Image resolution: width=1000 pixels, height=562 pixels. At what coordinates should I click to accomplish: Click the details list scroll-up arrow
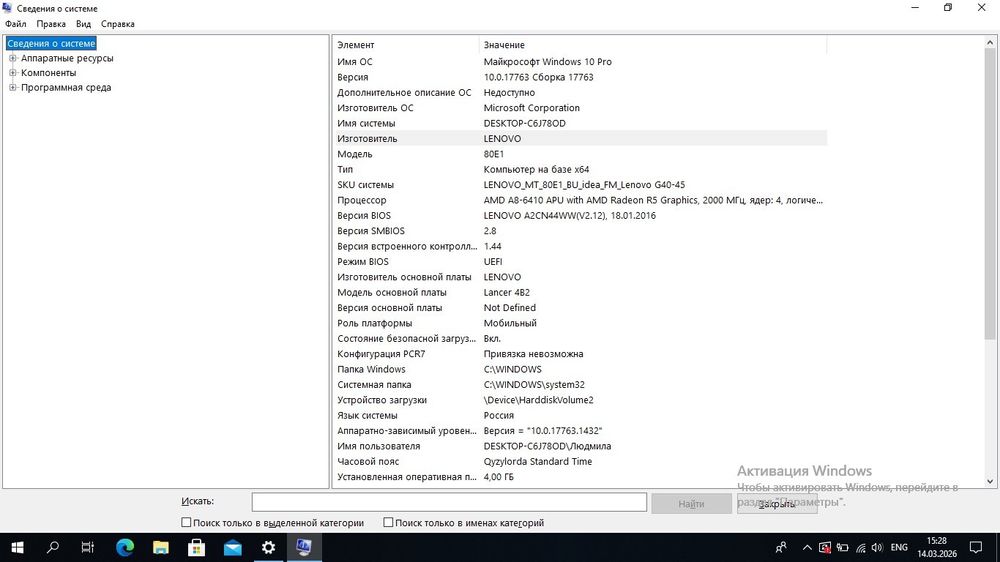pos(990,43)
